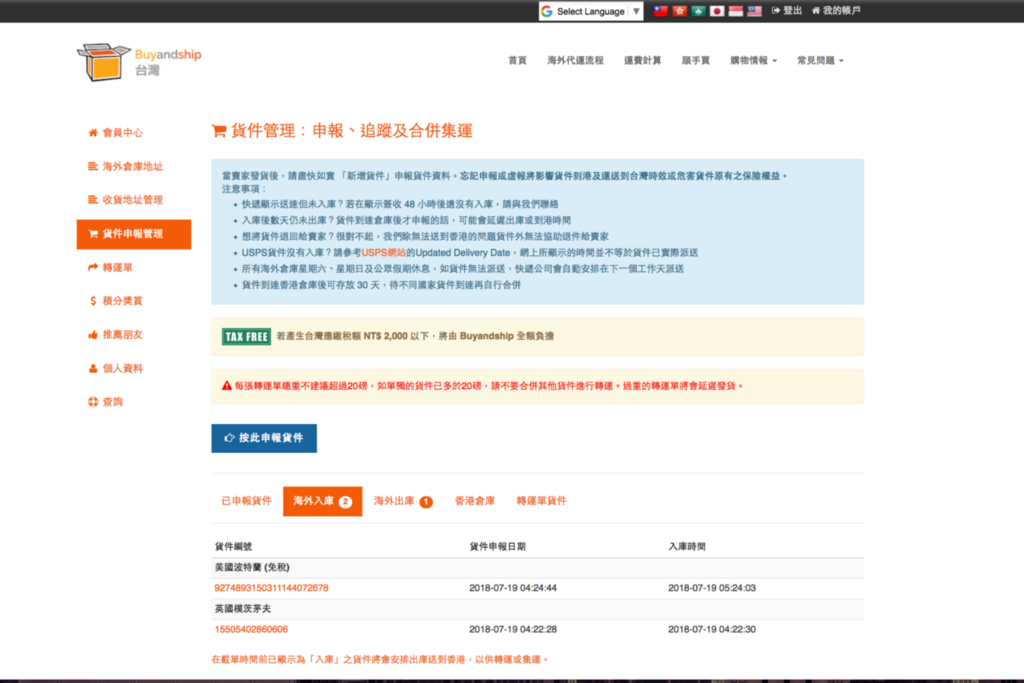Screen dimensions: 1024x683
Task: Select the Malaysia flag icon
Action: [754, 11]
